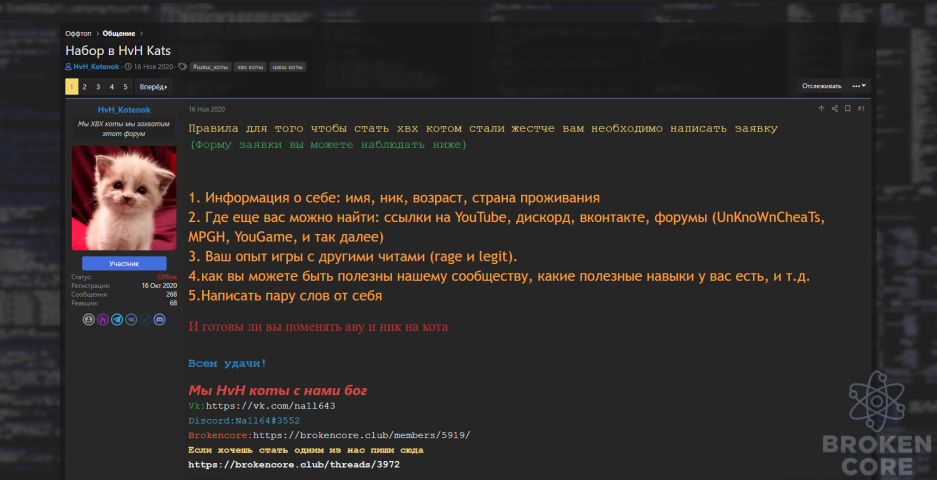Bookmark post #1 with the bookmark icon
Image resolution: width=937 pixels, height=480 pixels.
[847, 109]
